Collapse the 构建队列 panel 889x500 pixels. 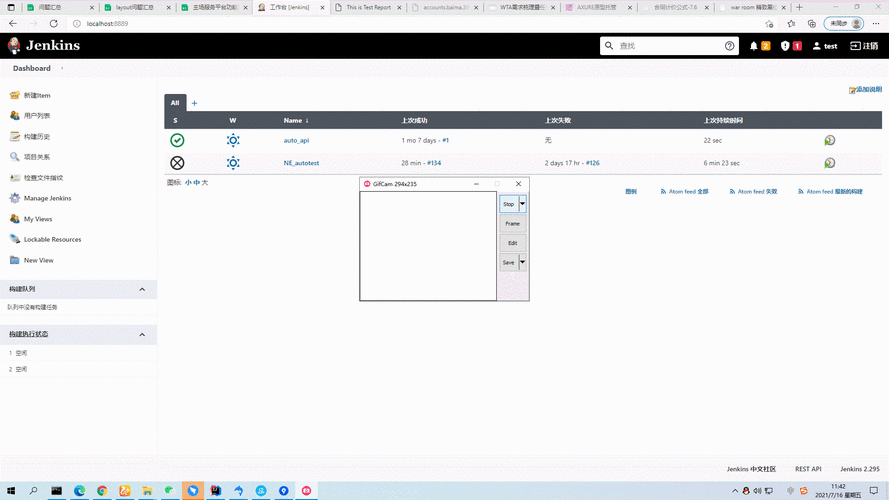click(142, 289)
